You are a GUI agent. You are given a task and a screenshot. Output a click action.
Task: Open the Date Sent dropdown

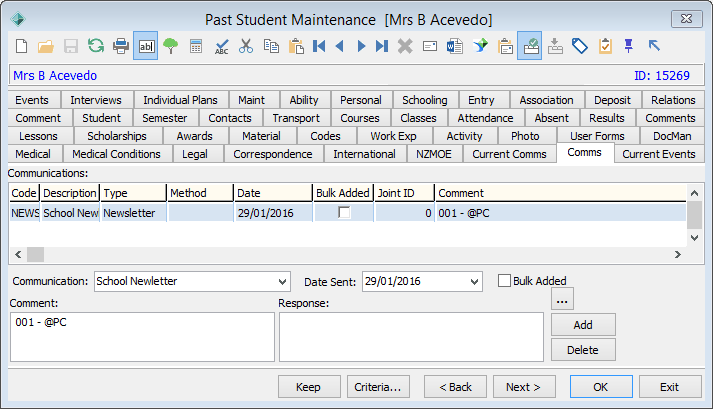pyautogui.click(x=474, y=282)
